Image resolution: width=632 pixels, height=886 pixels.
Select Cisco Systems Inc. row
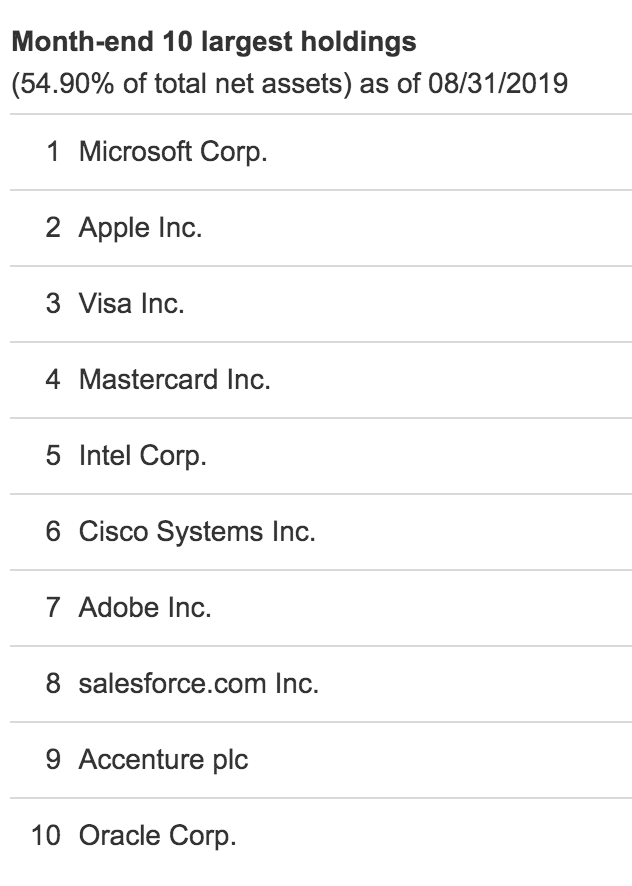point(321,532)
